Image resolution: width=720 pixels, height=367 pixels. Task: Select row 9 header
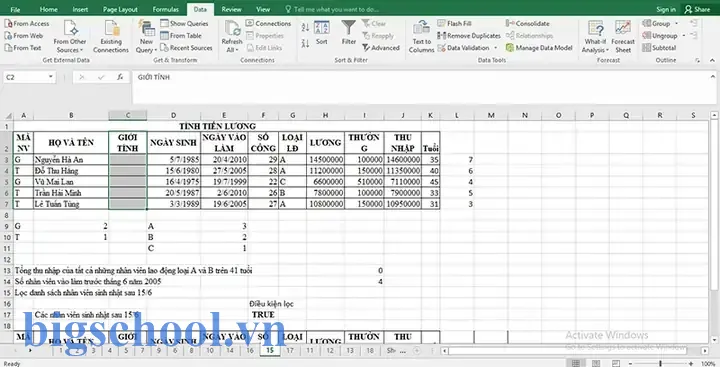pyautogui.click(x=6, y=226)
